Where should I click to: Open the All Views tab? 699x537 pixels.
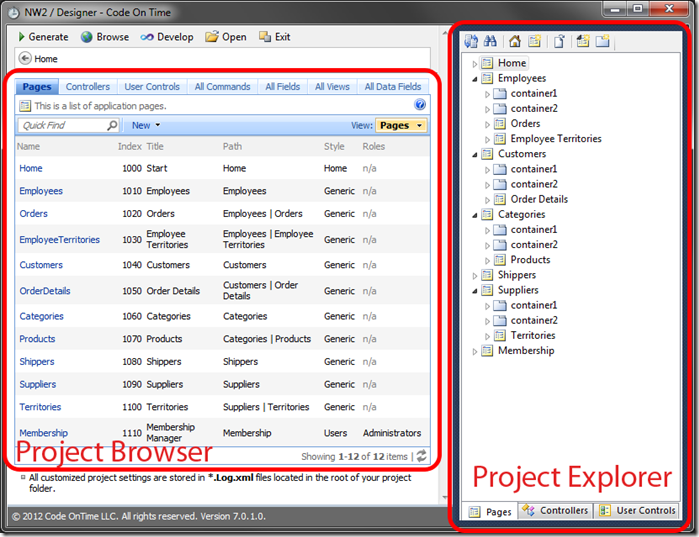[332, 86]
